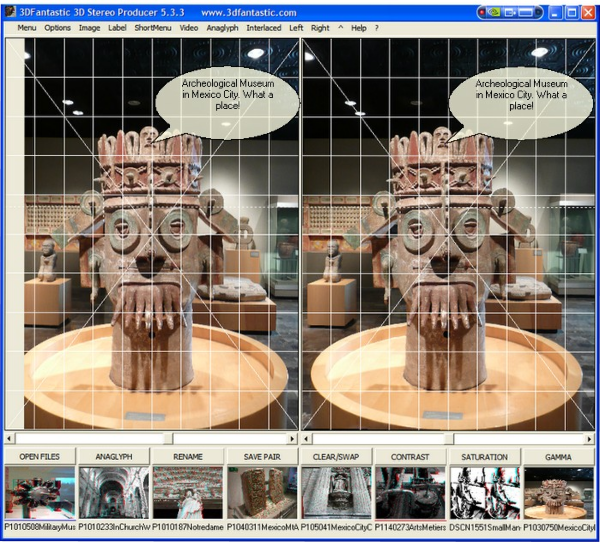
Task: Select the P1030750MexicoCity thumbnail image
Action: 559,493
